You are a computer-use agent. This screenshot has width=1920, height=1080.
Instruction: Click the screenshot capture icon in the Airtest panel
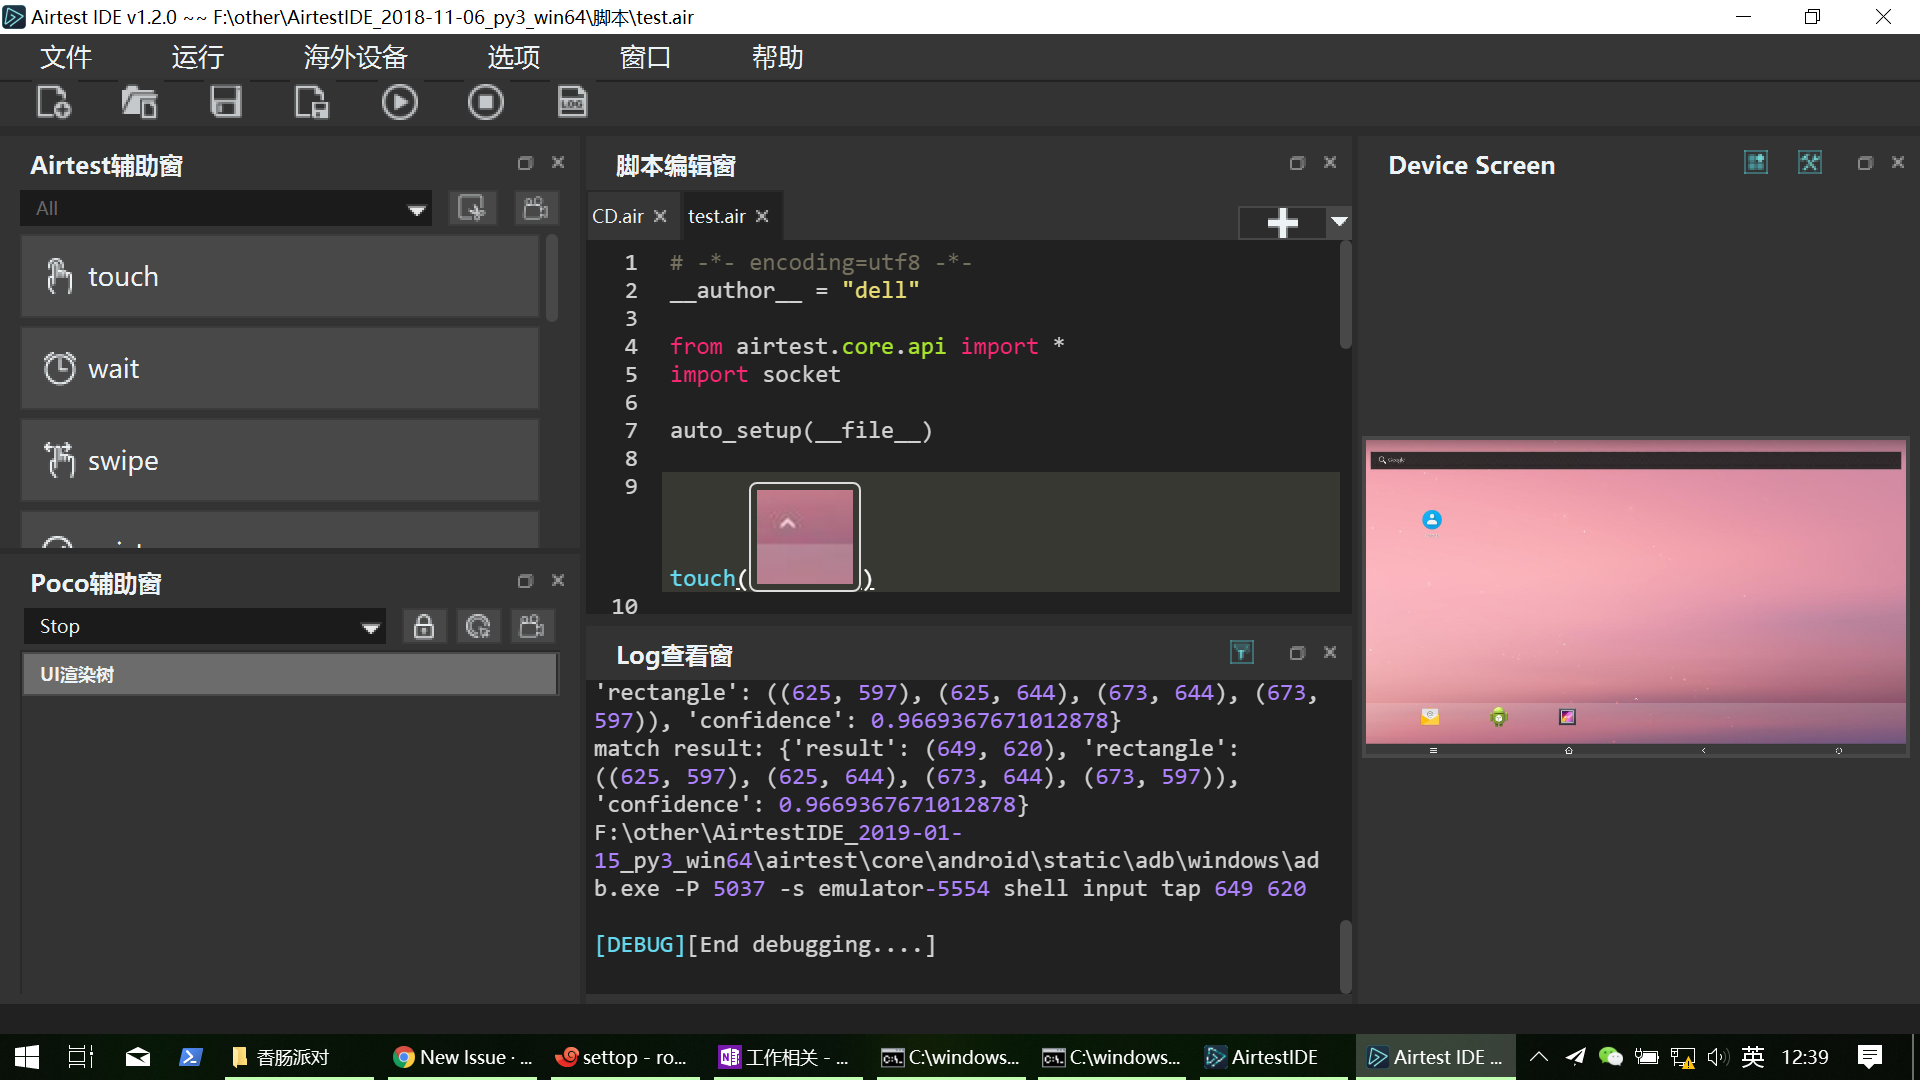pos(472,208)
